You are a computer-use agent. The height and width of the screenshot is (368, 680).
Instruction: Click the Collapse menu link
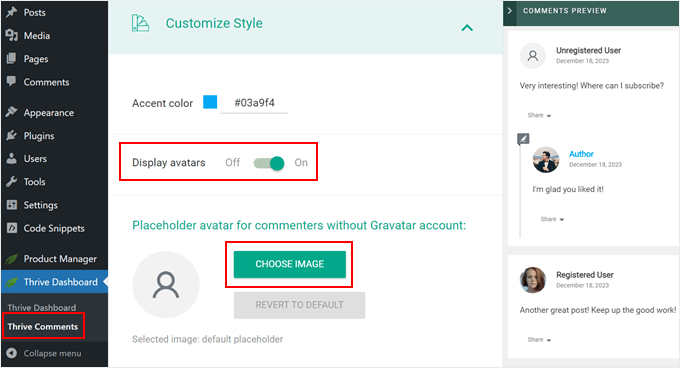coord(52,353)
